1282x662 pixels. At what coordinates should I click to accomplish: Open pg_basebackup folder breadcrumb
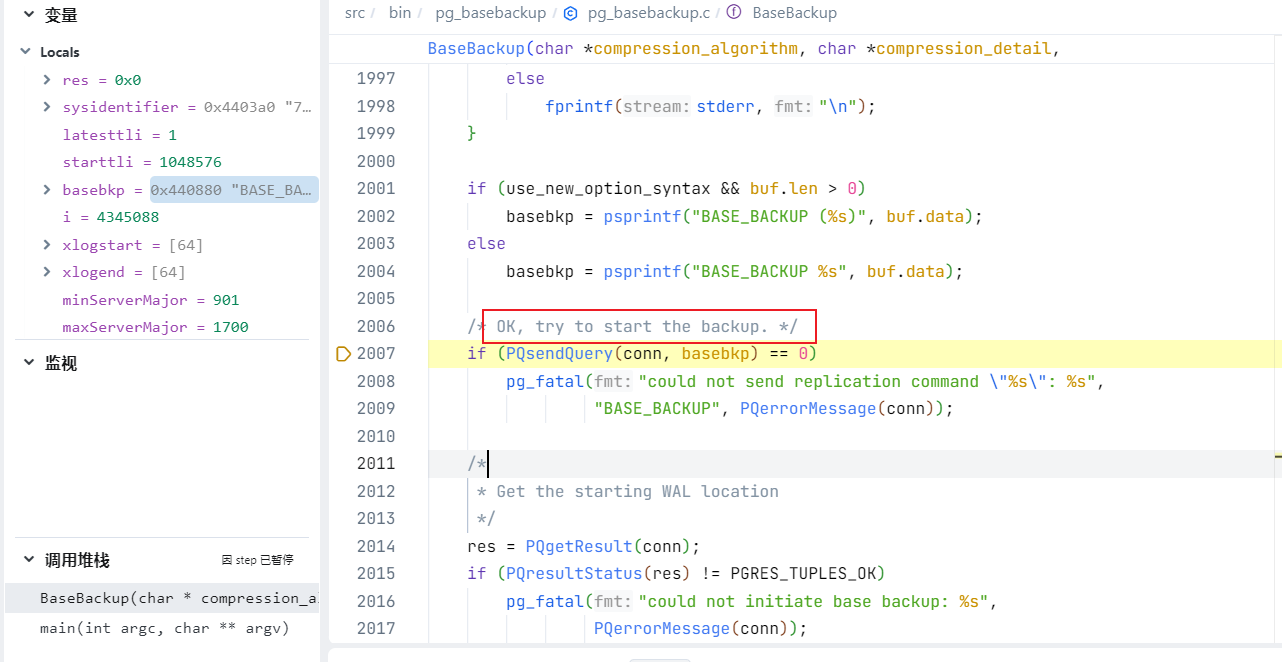tap(490, 13)
